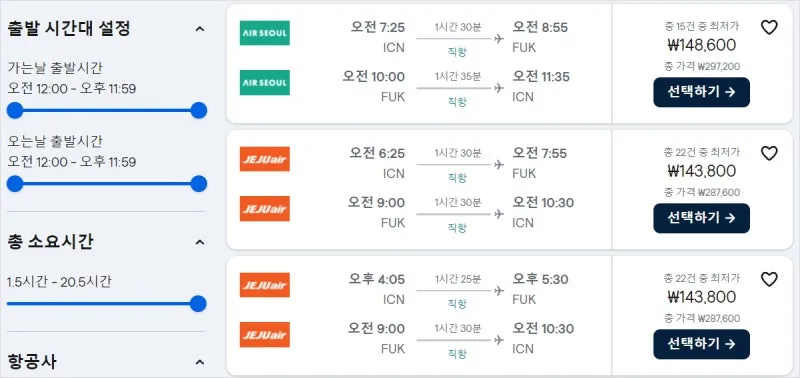This screenshot has width=800, height=378.
Task: Click 선택하기 for the Jeju Air 6:25 AM itinerary
Action: 702,218
